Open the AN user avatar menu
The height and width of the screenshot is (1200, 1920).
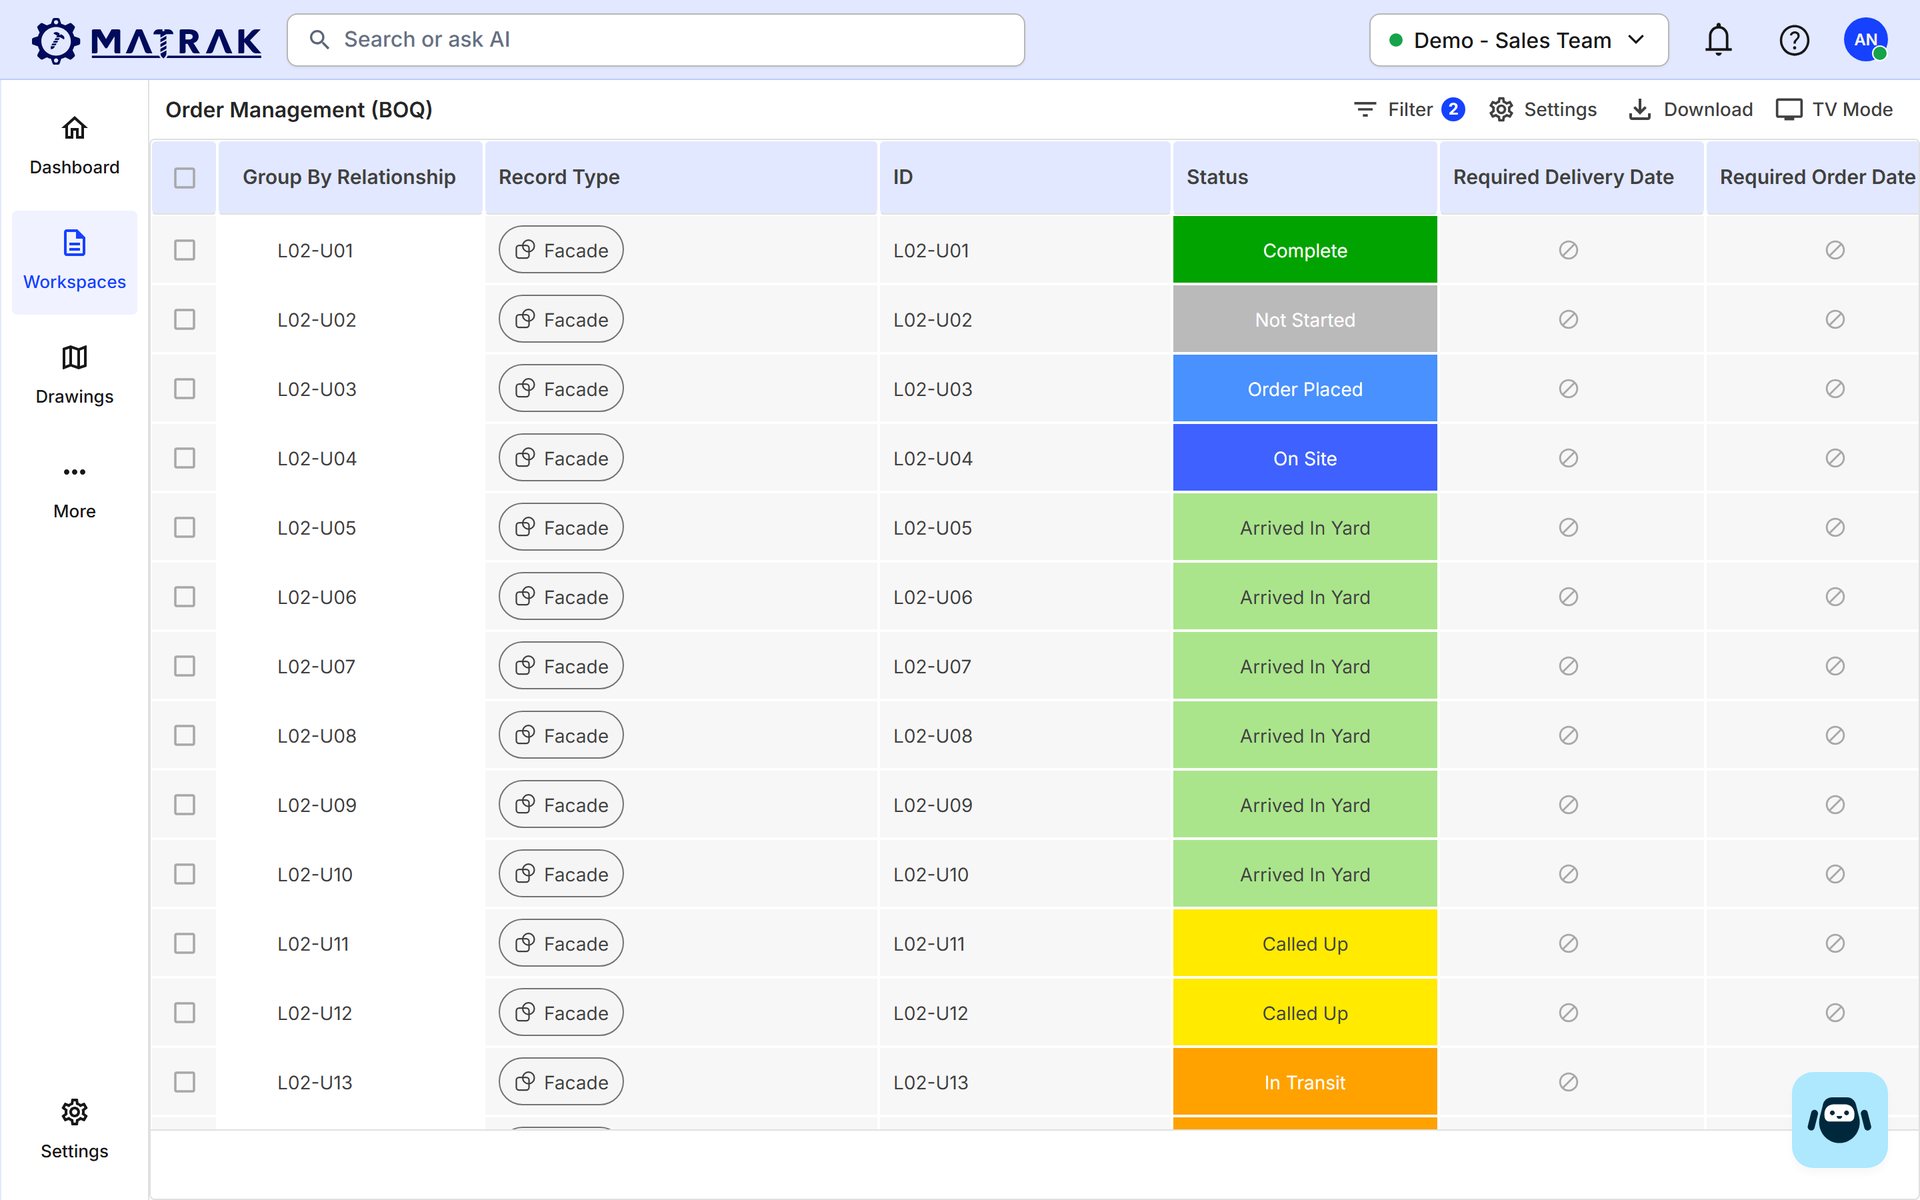tap(1866, 40)
